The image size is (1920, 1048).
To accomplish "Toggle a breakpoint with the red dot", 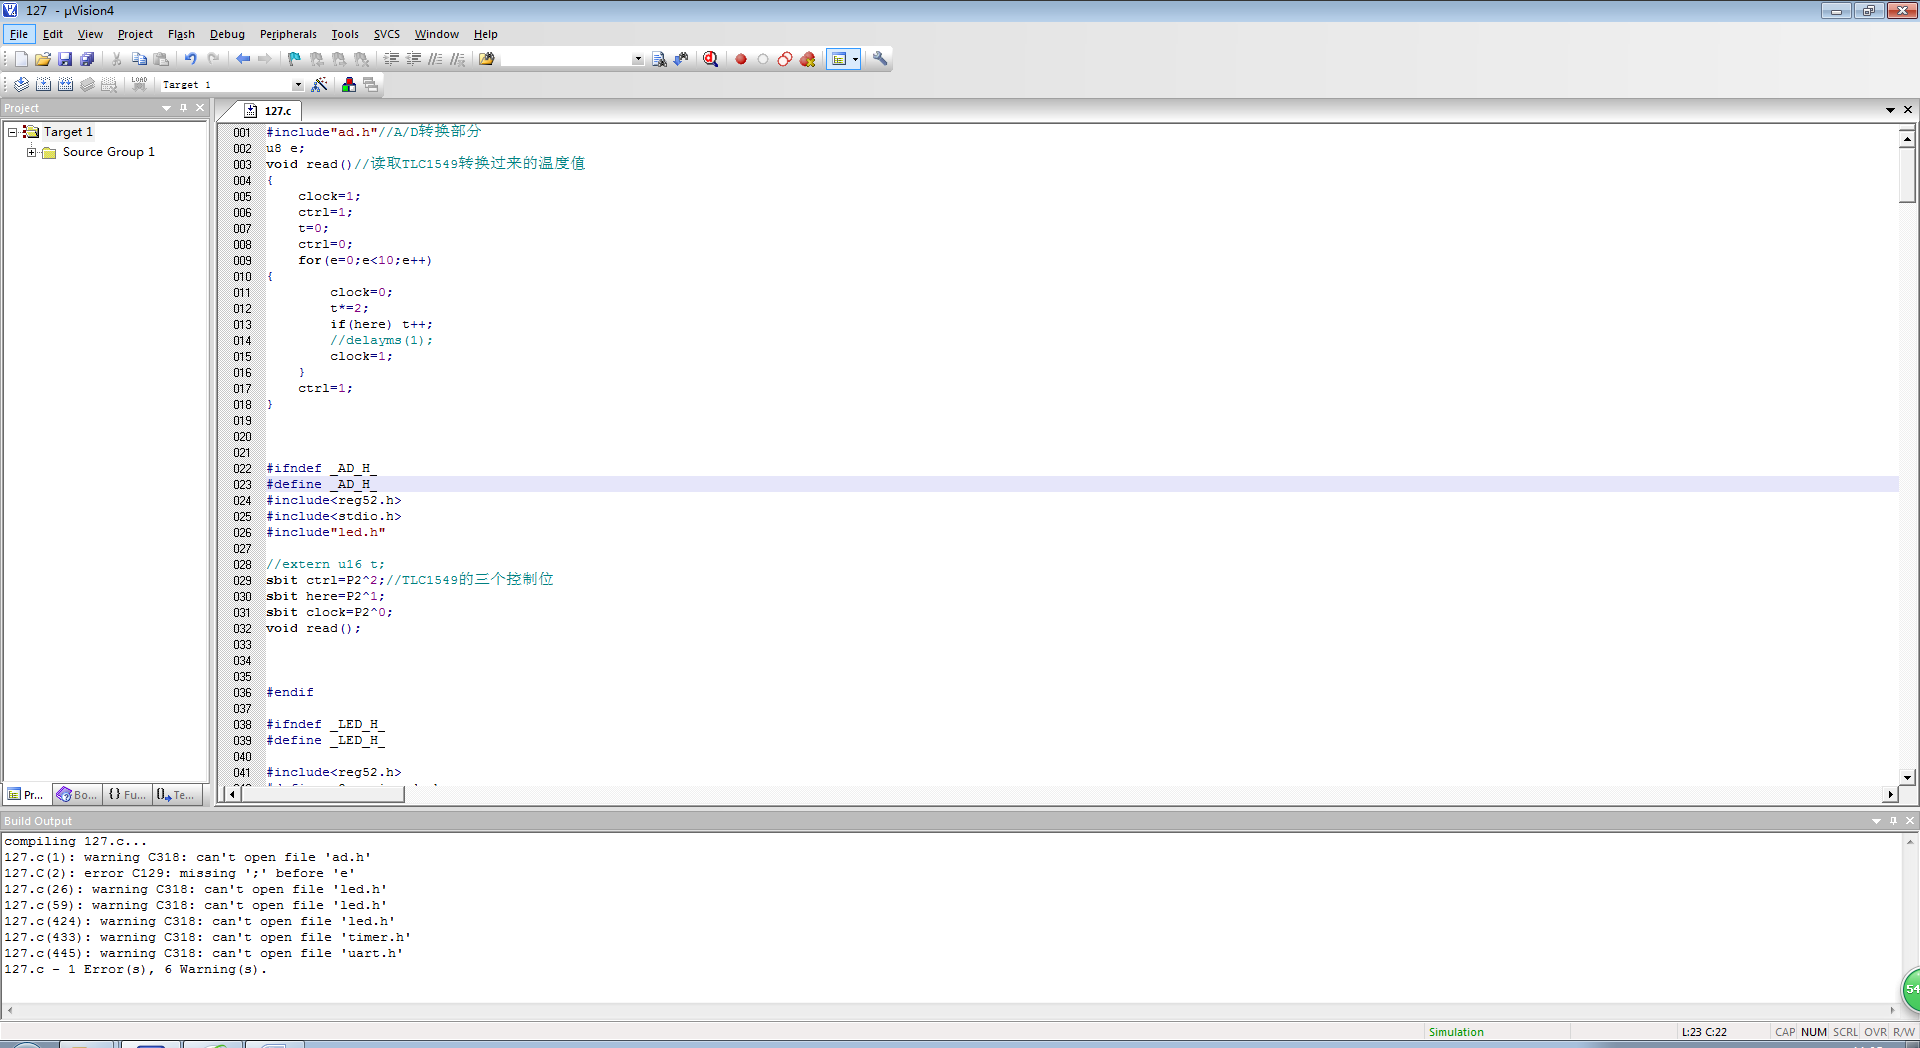I will [741, 59].
